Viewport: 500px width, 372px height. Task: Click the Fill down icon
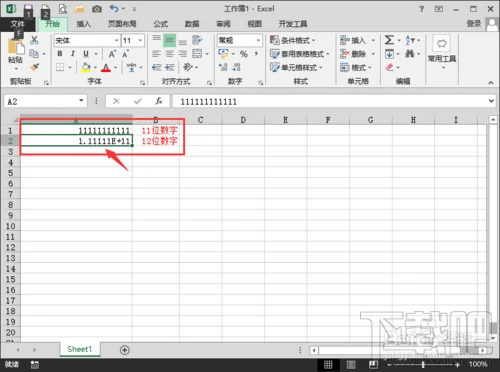389,54
